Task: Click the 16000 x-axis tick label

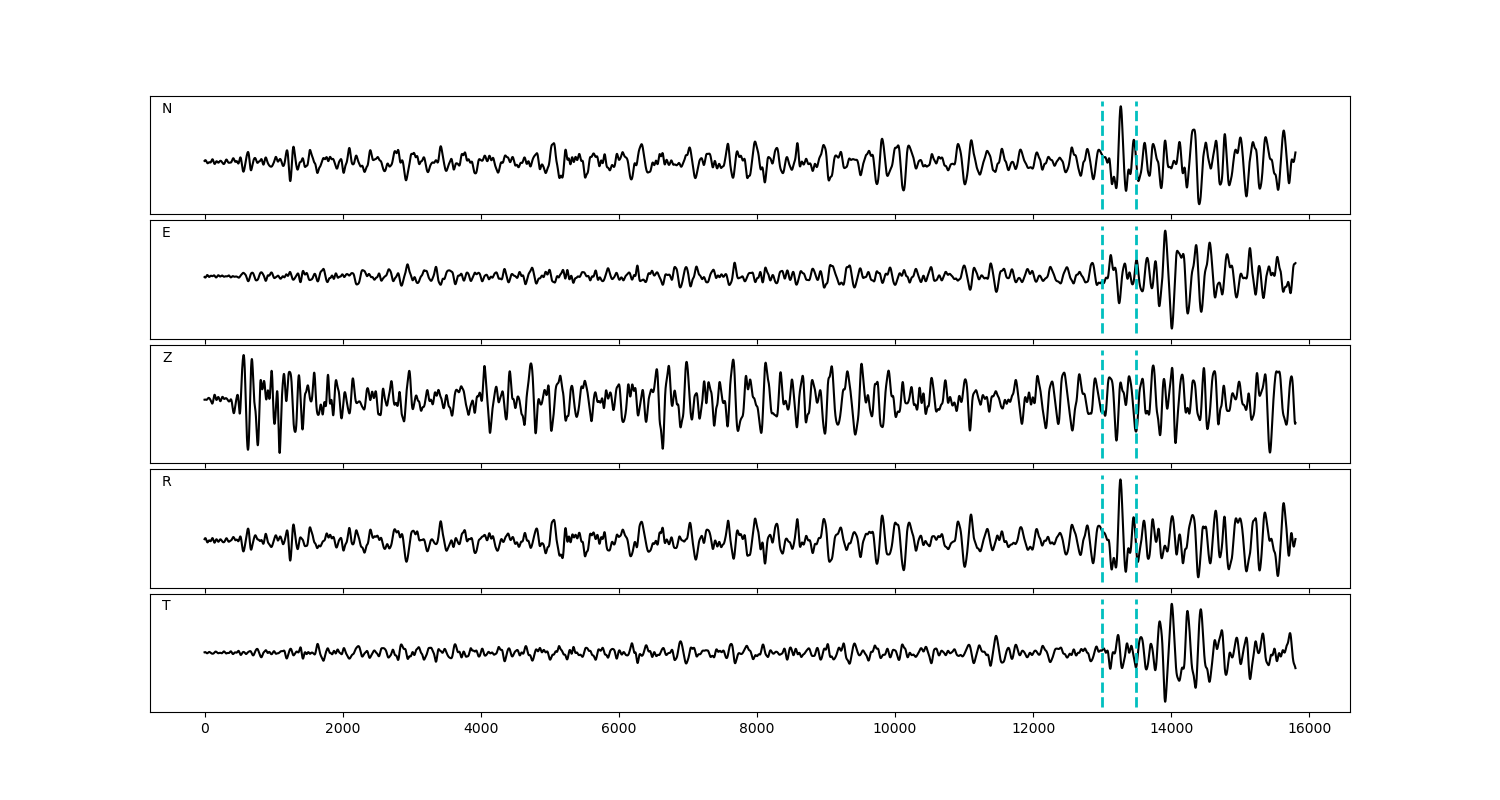Action: pos(1309,729)
